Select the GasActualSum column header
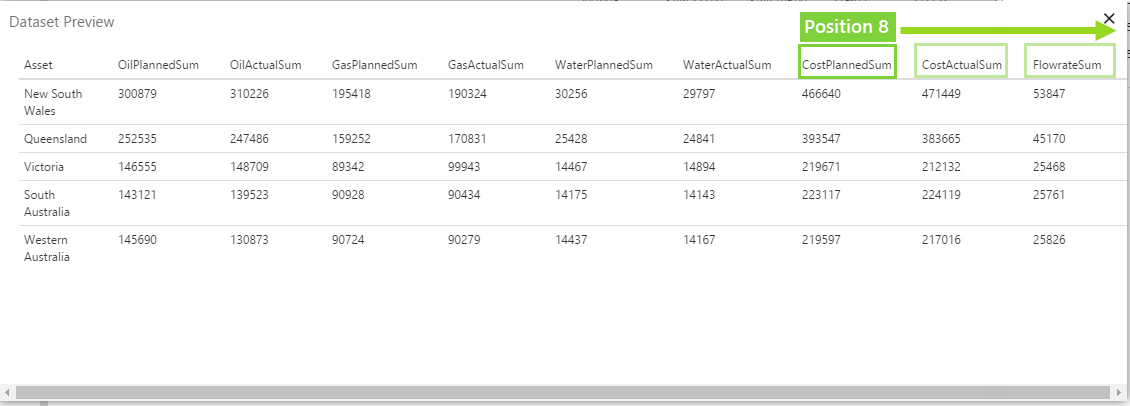Screen dimensions: 1130x406 pyautogui.click(x=485, y=65)
